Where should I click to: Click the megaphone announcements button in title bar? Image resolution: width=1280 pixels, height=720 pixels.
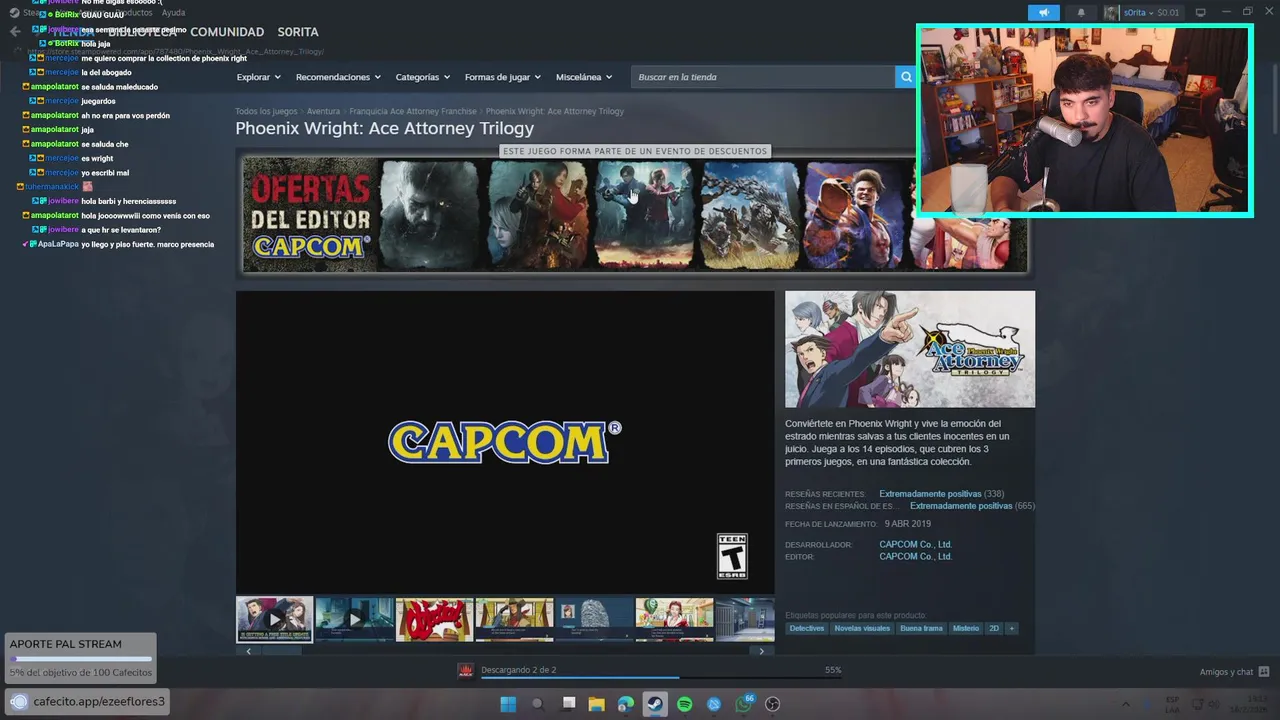click(1043, 12)
